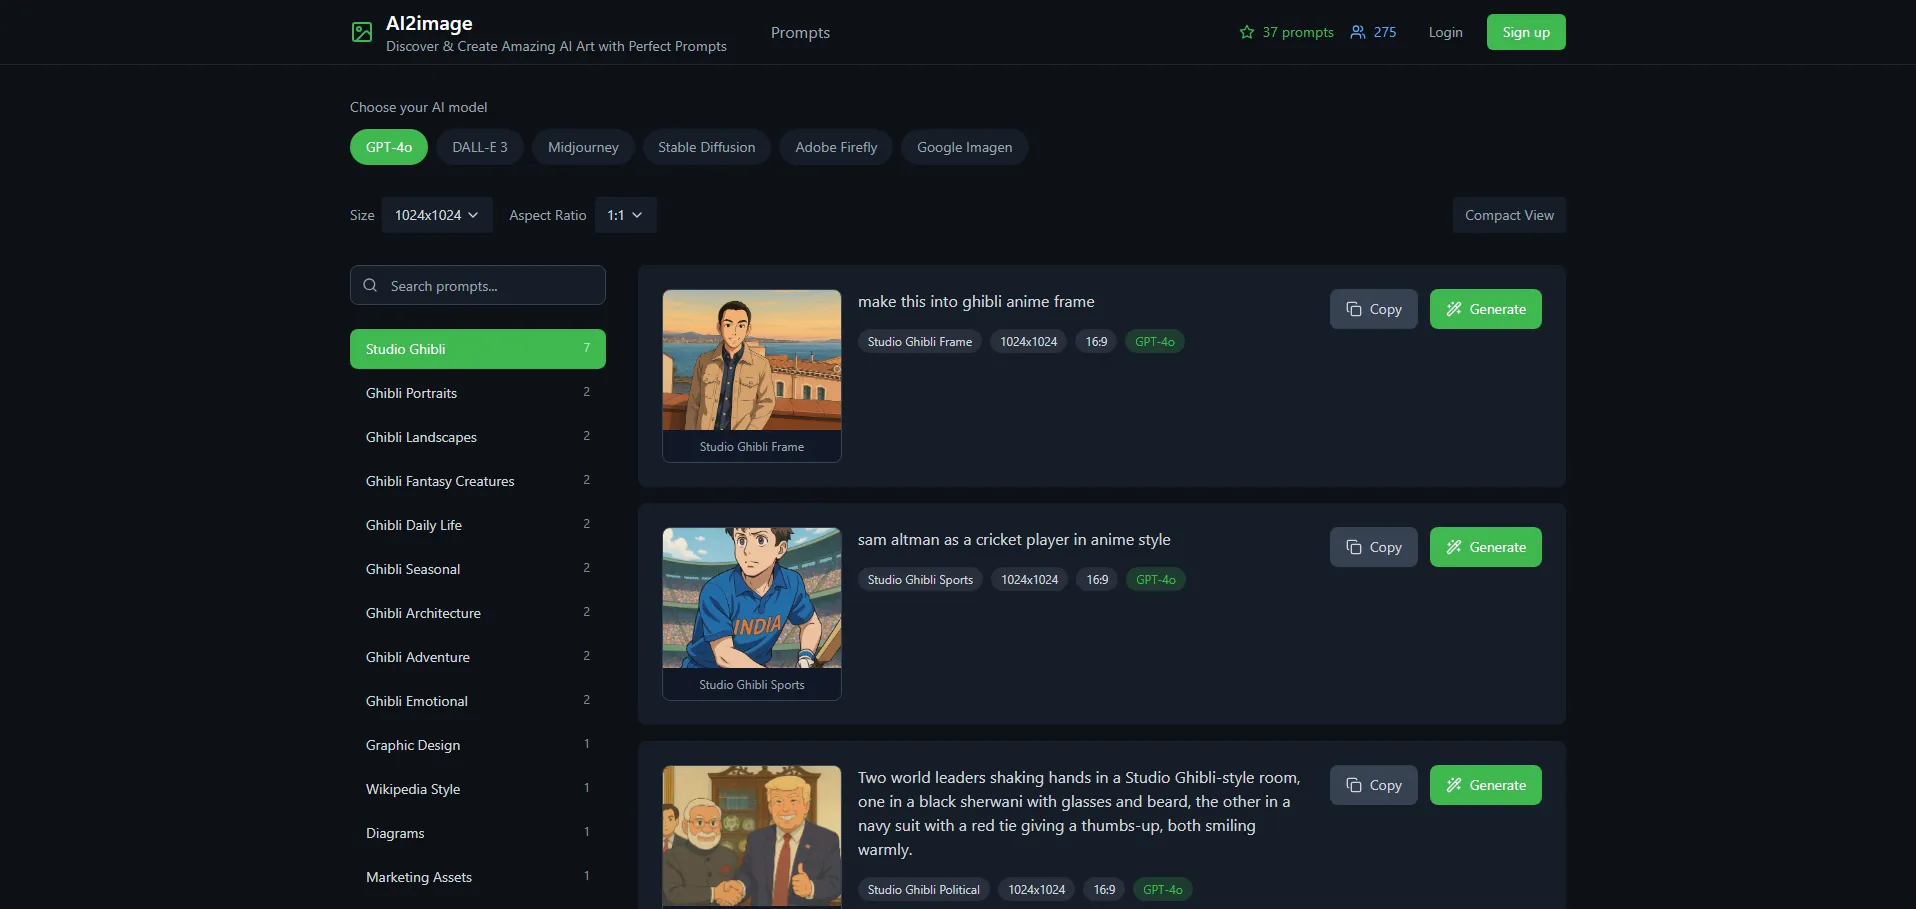This screenshot has height=909, width=1916.
Task: Select the DALL-E 3 model
Action: (479, 147)
